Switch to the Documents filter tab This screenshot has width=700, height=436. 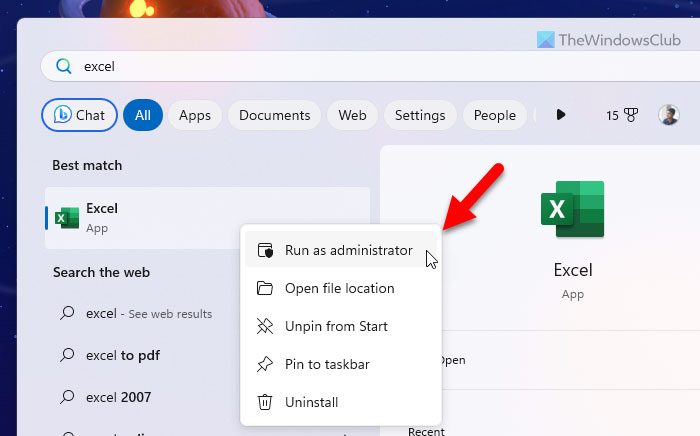[x=275, y=115]
